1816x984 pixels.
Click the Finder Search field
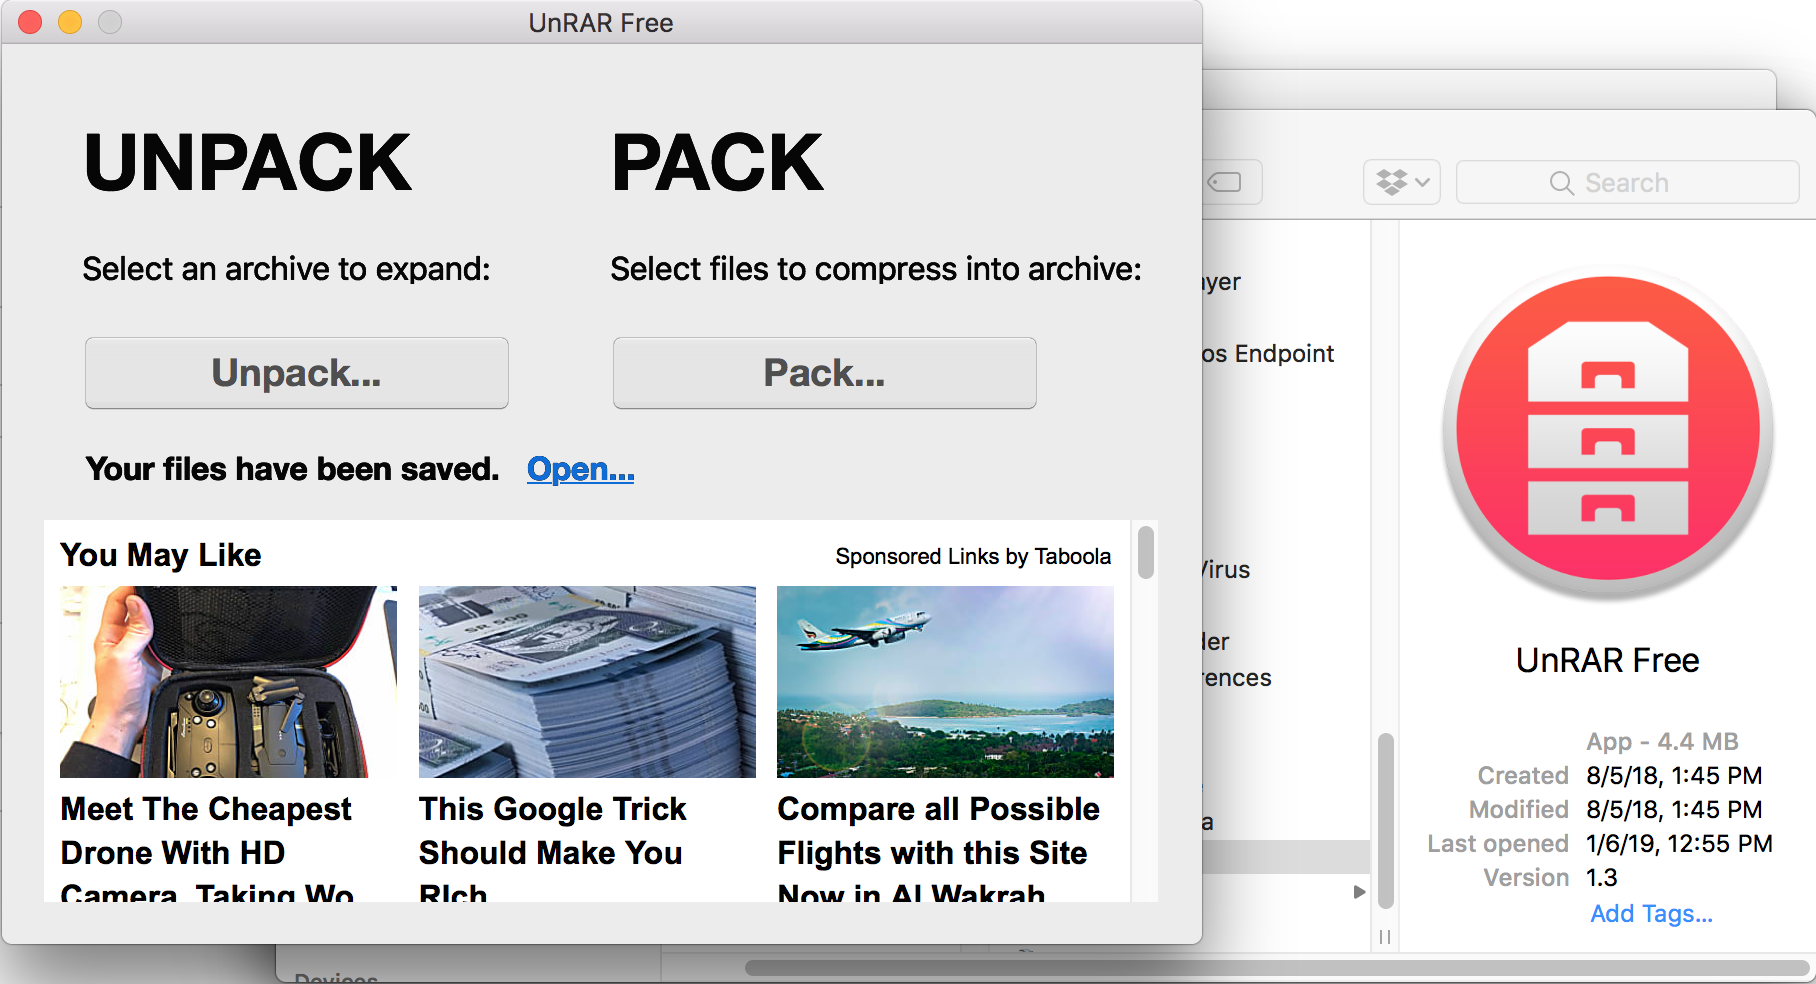pyautogui.click(x=1627, y=183)
